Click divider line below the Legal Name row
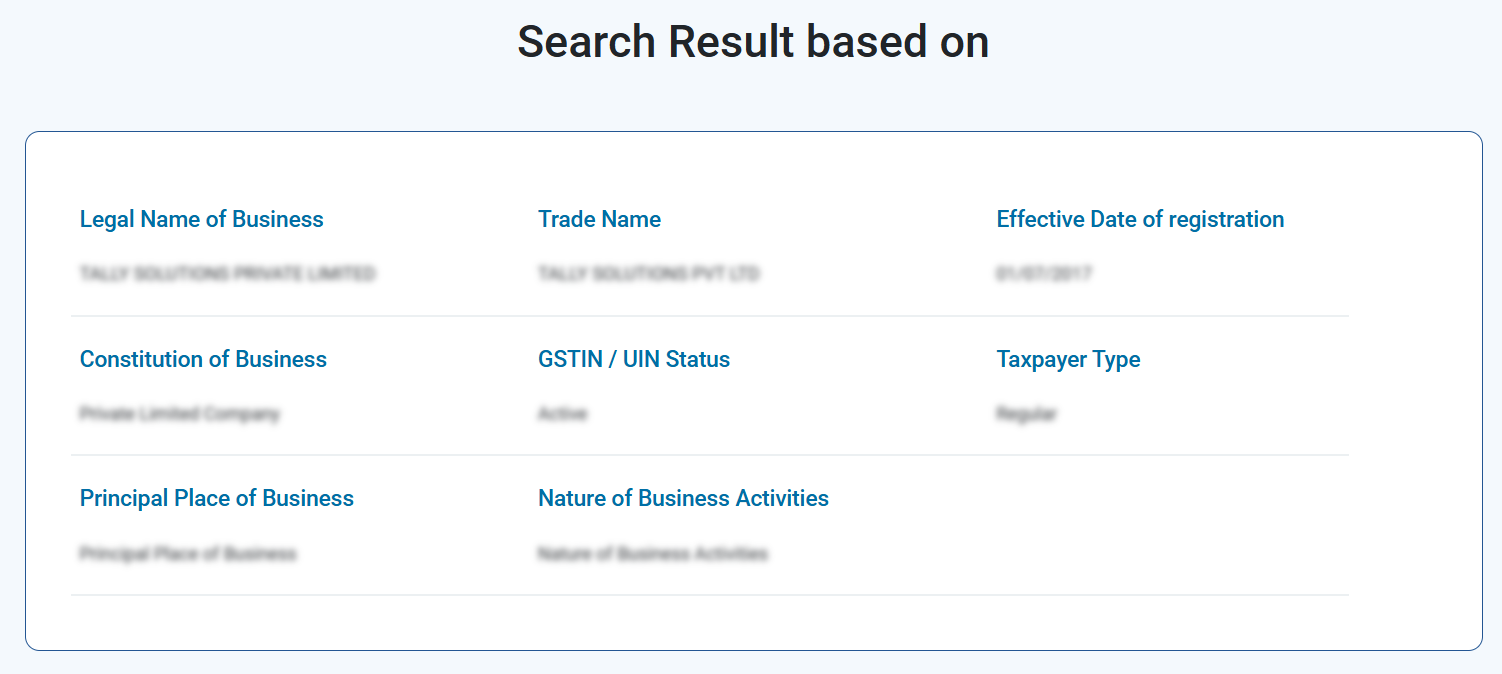 click(x=709, y=316)
